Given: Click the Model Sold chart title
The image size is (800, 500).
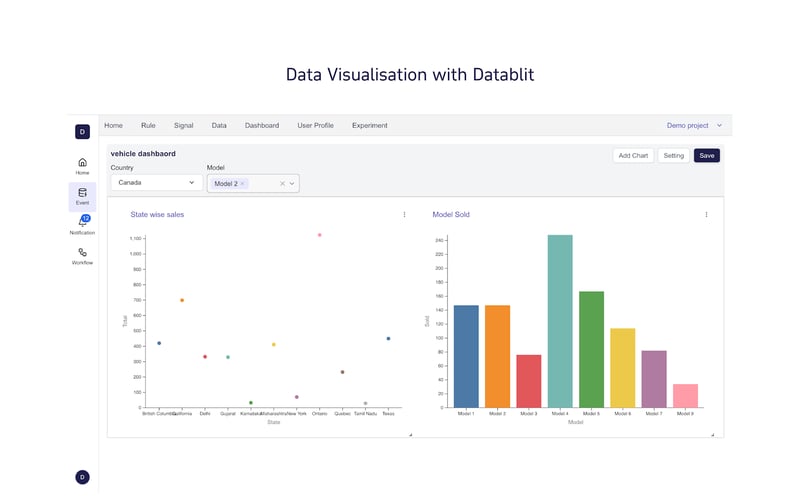Looking at the screenshot, I should 451,215.
